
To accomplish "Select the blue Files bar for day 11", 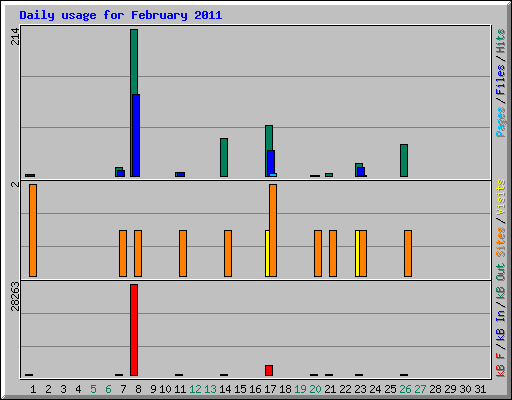I will pos(181,174).
